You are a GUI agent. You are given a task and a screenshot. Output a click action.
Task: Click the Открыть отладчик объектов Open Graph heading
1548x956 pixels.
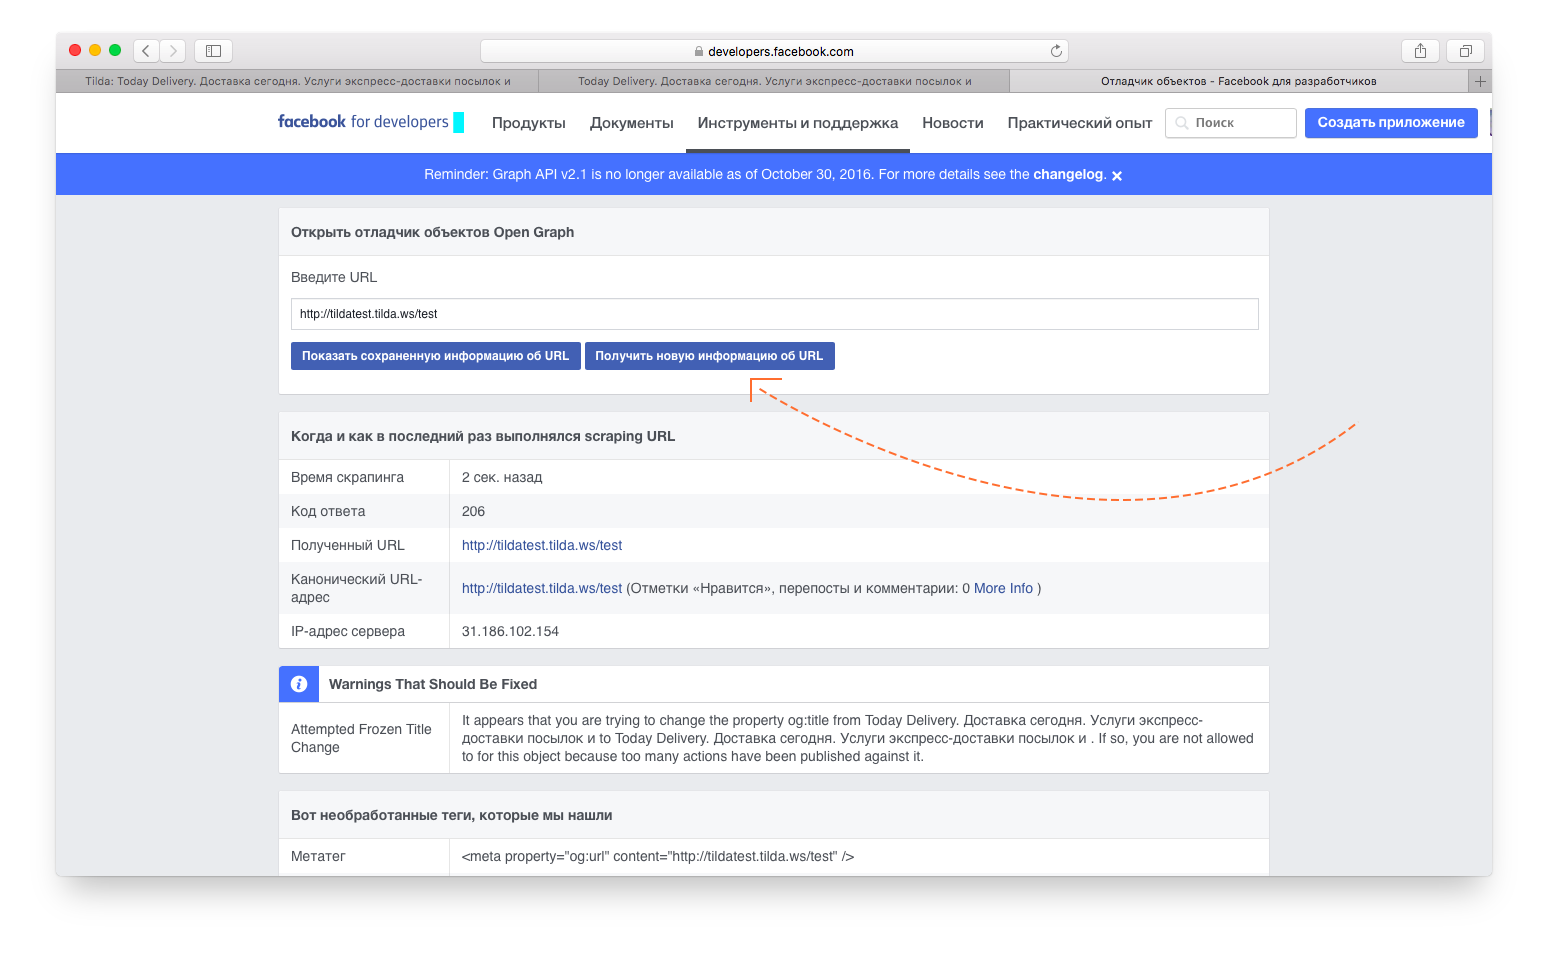[x=432, y=232]
